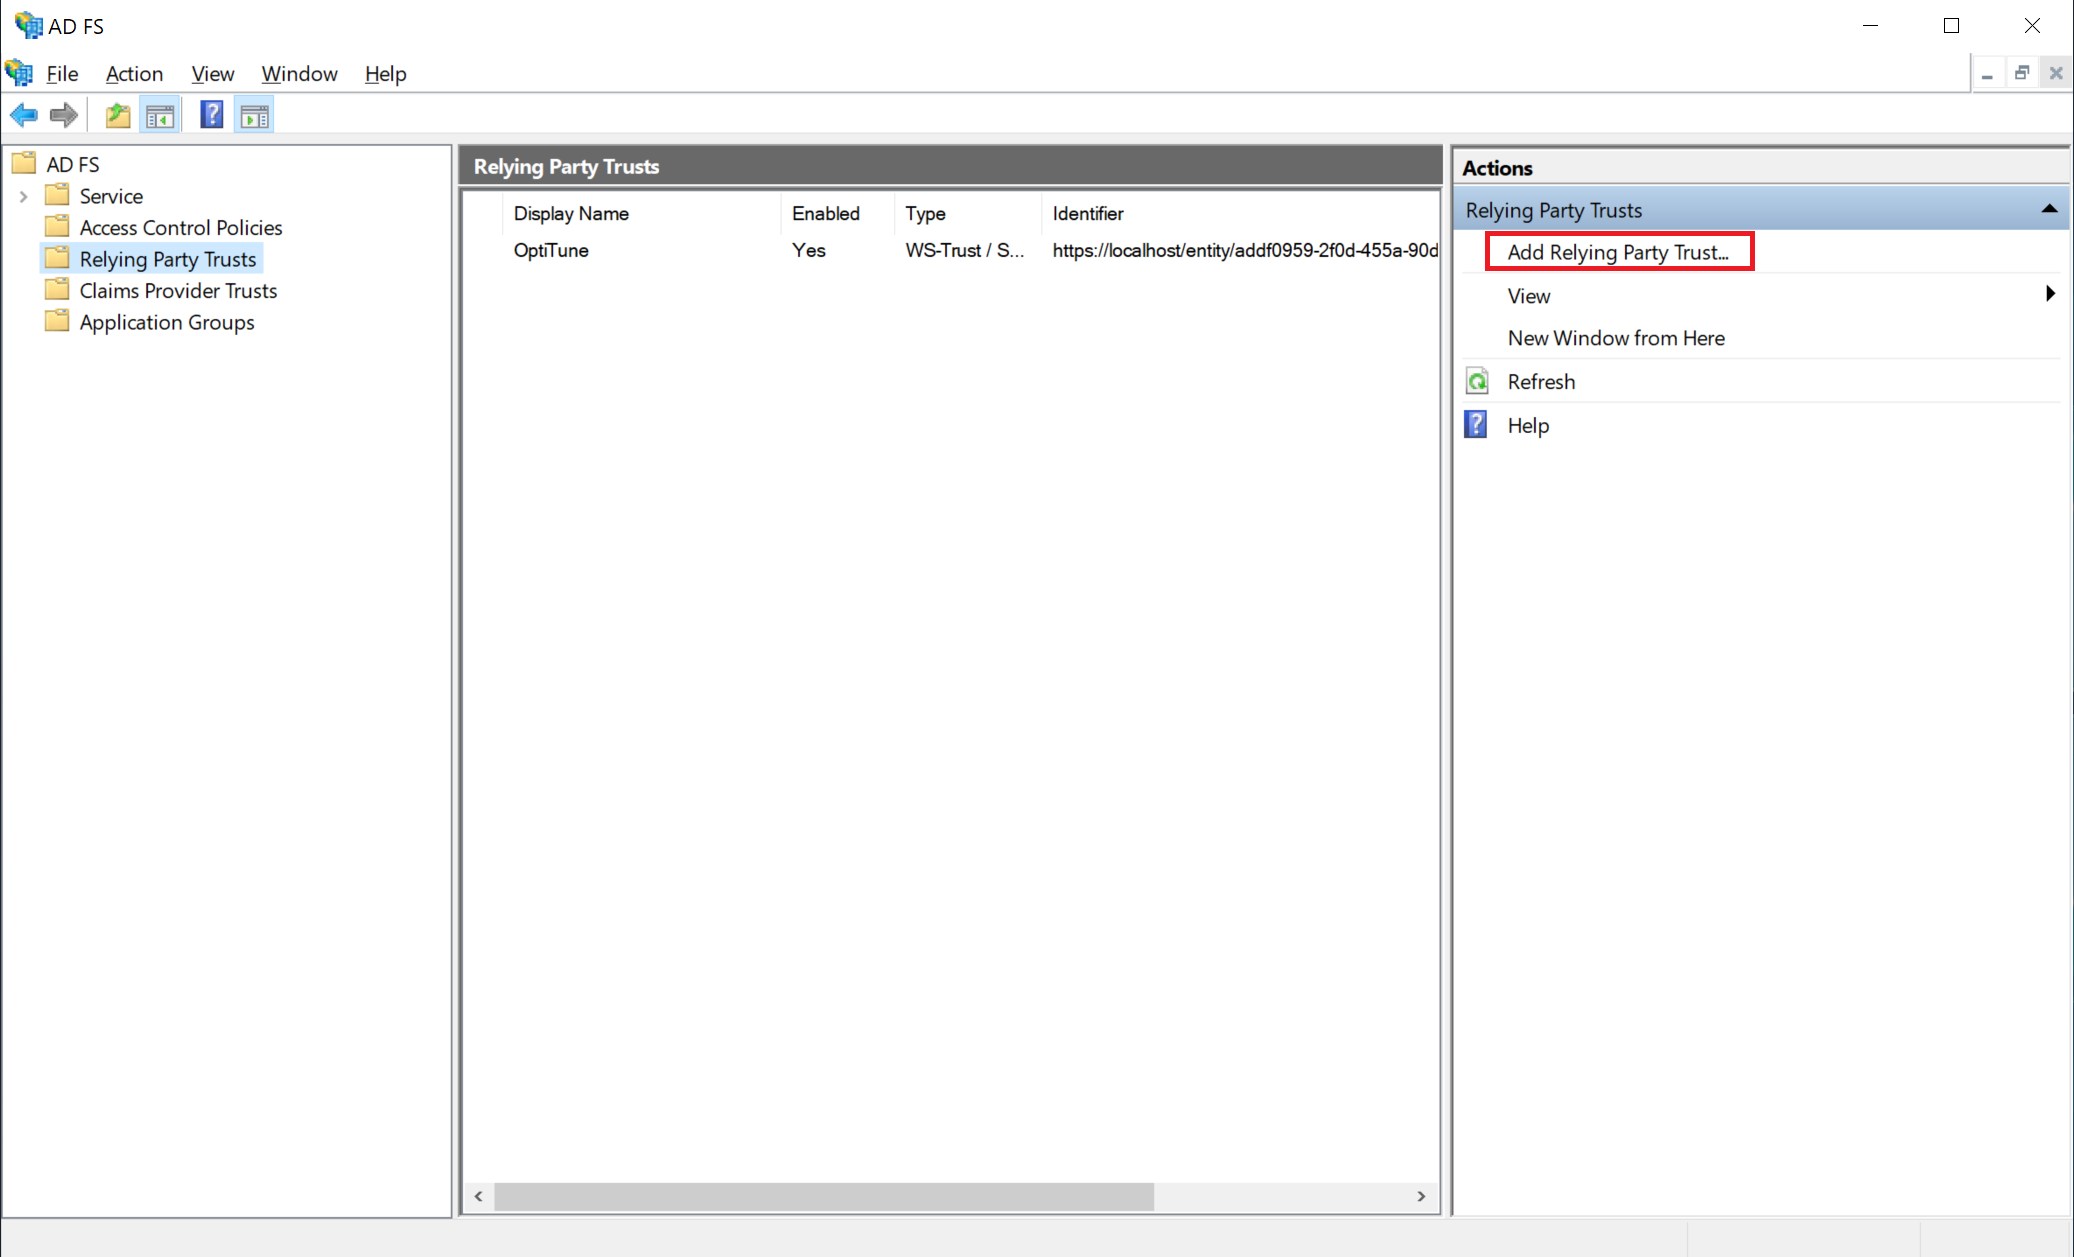The width and height of the screenshot is (2074, 1257).
Task: Open the Help menu in menu bar
Action: coord(385,74)
